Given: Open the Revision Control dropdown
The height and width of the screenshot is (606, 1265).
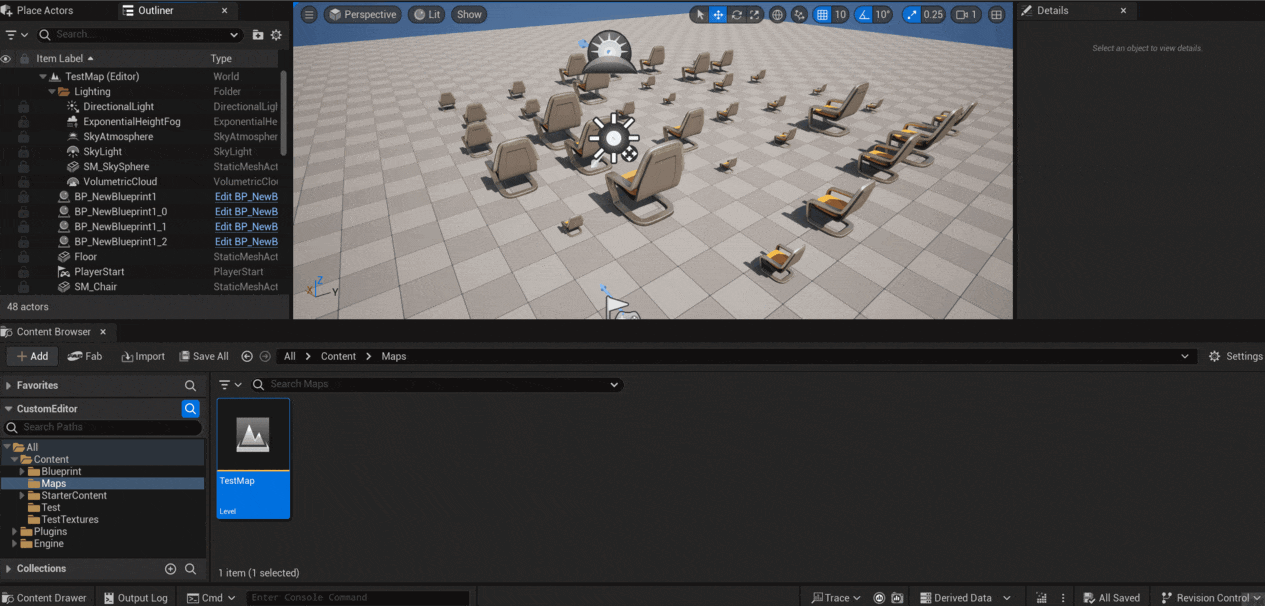Looking at the screenshot, I should (1210, 597).
